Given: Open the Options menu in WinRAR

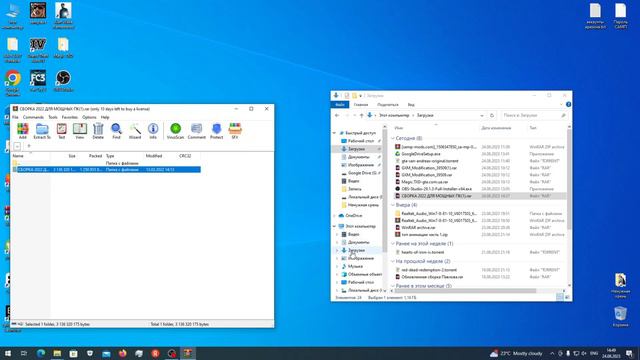Looking at the screenshot, I should click(x=89, y=117).
